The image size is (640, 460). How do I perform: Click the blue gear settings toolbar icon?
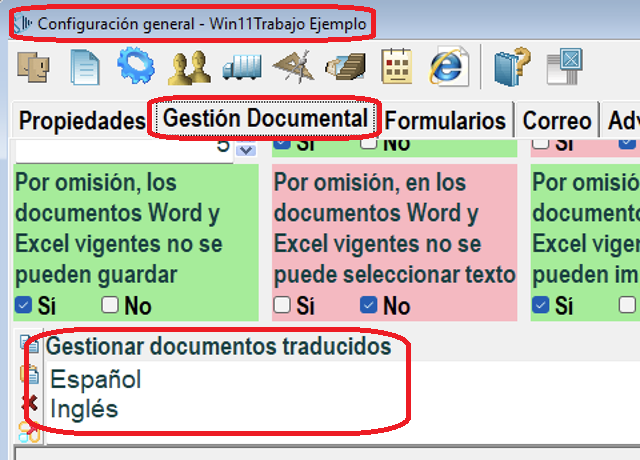(x=136, y=67)
